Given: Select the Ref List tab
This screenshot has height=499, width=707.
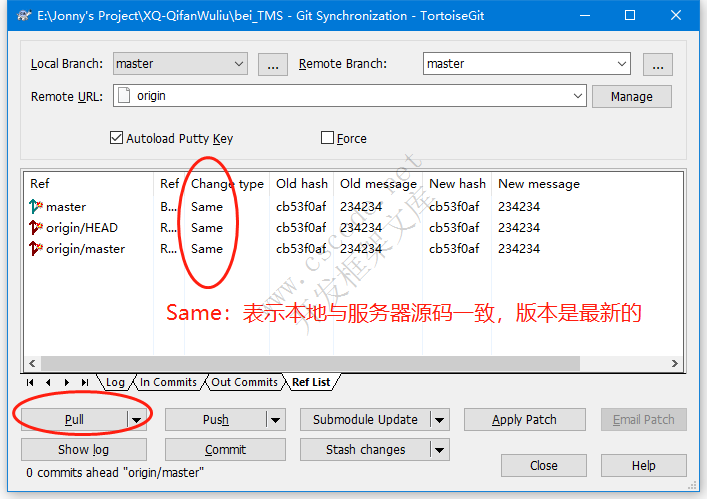Looking at the screenshot, I should point(311,382).
